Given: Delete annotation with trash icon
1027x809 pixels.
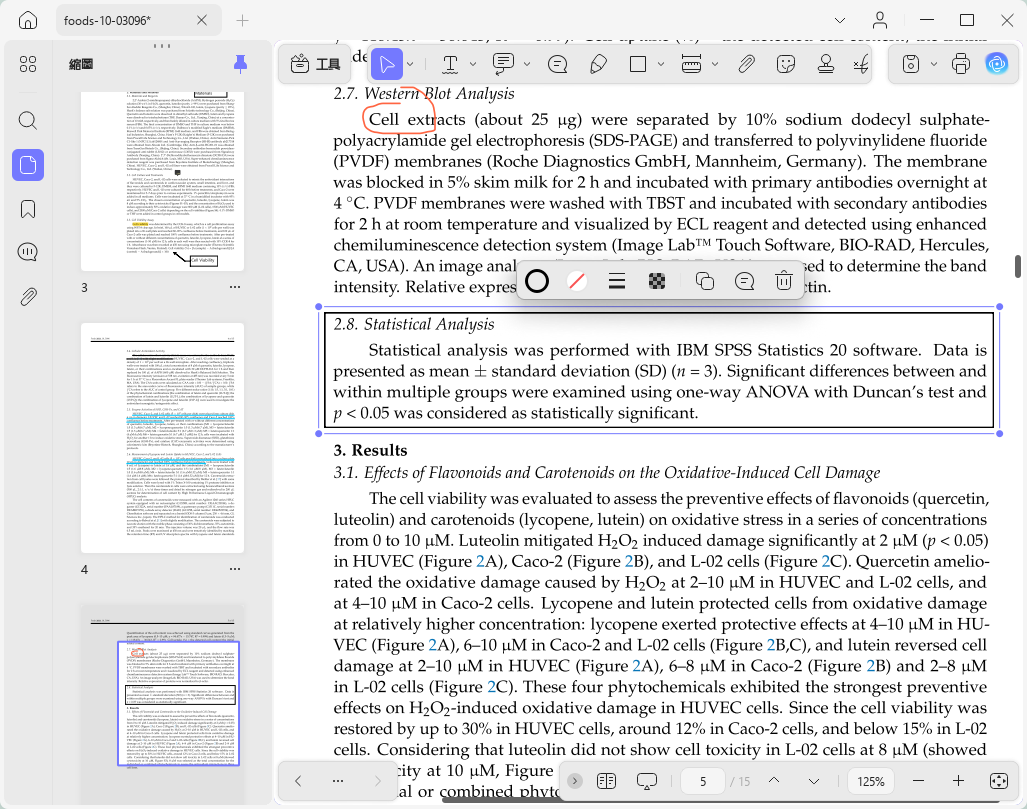Looking at the screenshot, I should click(783, 281).
